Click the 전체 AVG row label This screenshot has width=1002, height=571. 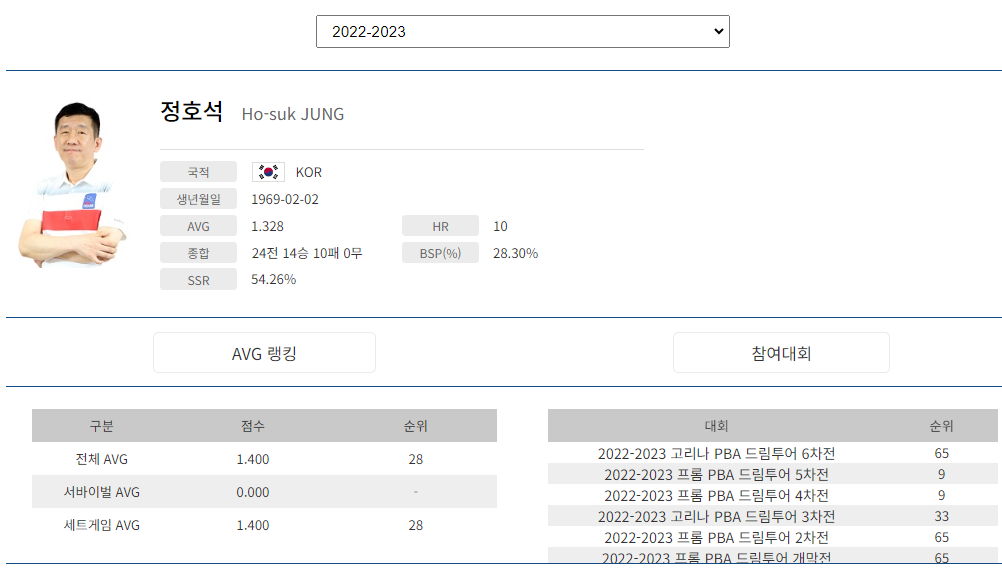102,459
